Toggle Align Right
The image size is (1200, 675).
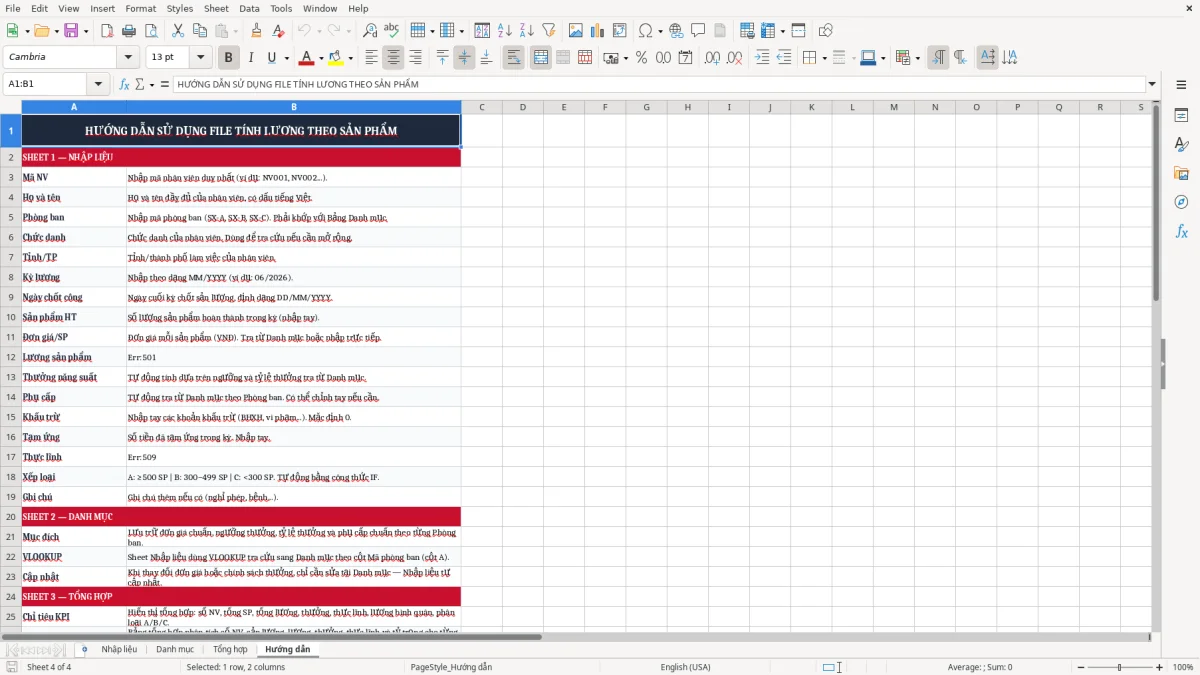click(x=415, y=58)
